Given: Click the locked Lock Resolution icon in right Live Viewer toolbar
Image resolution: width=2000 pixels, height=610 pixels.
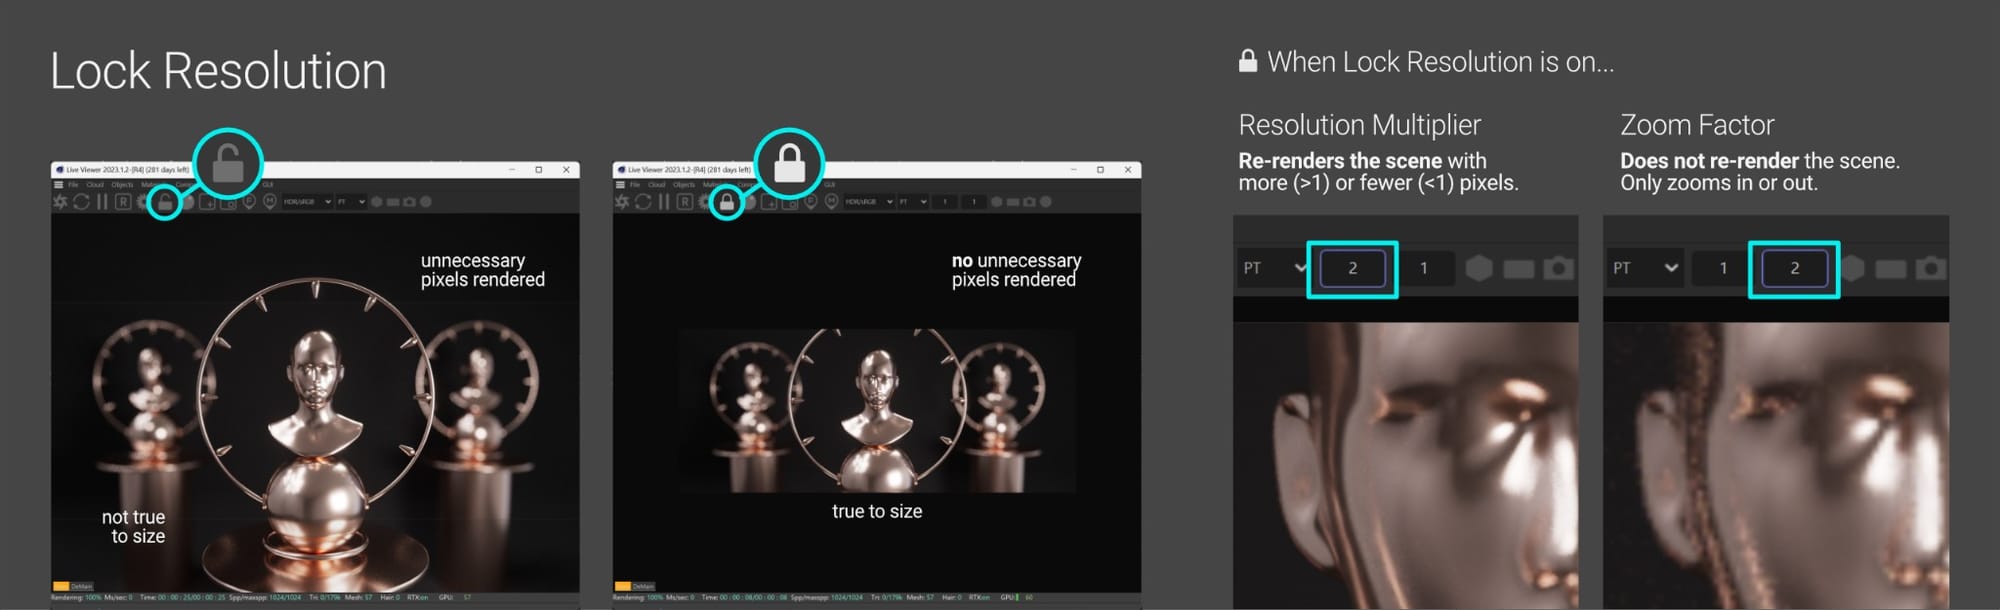Looking at the screenshot, I should coord(727,203).
